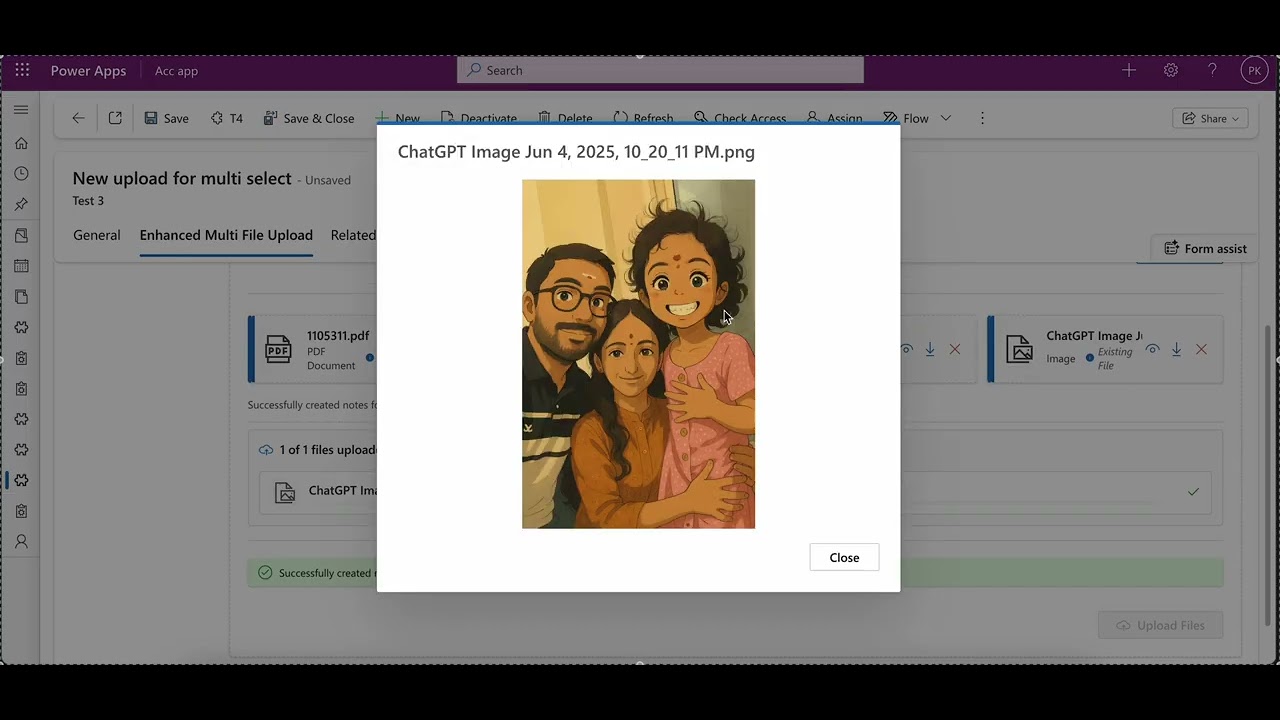Click Save in the command bar
Viewport: 1280px width, 720px height.
tap(166, 118)
